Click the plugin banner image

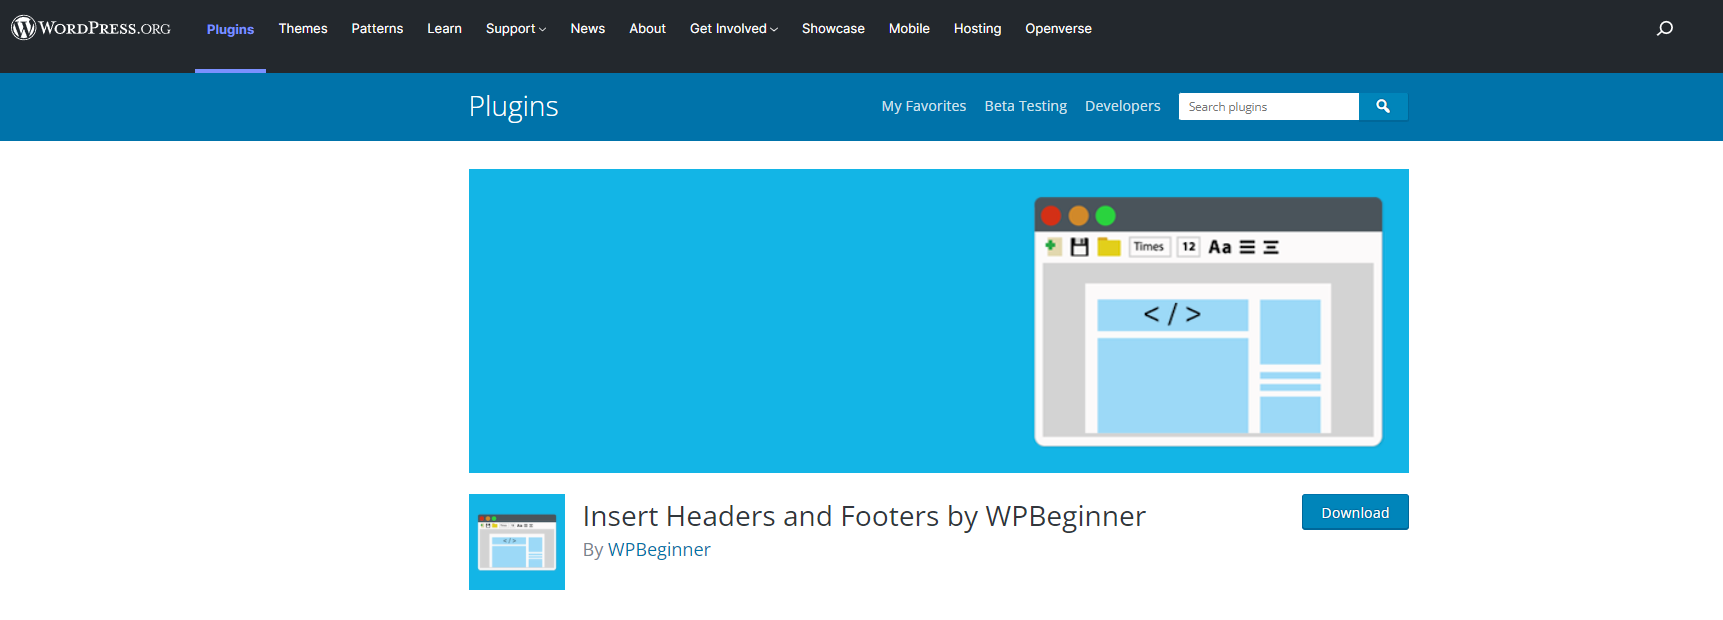[x=939, y=321]
